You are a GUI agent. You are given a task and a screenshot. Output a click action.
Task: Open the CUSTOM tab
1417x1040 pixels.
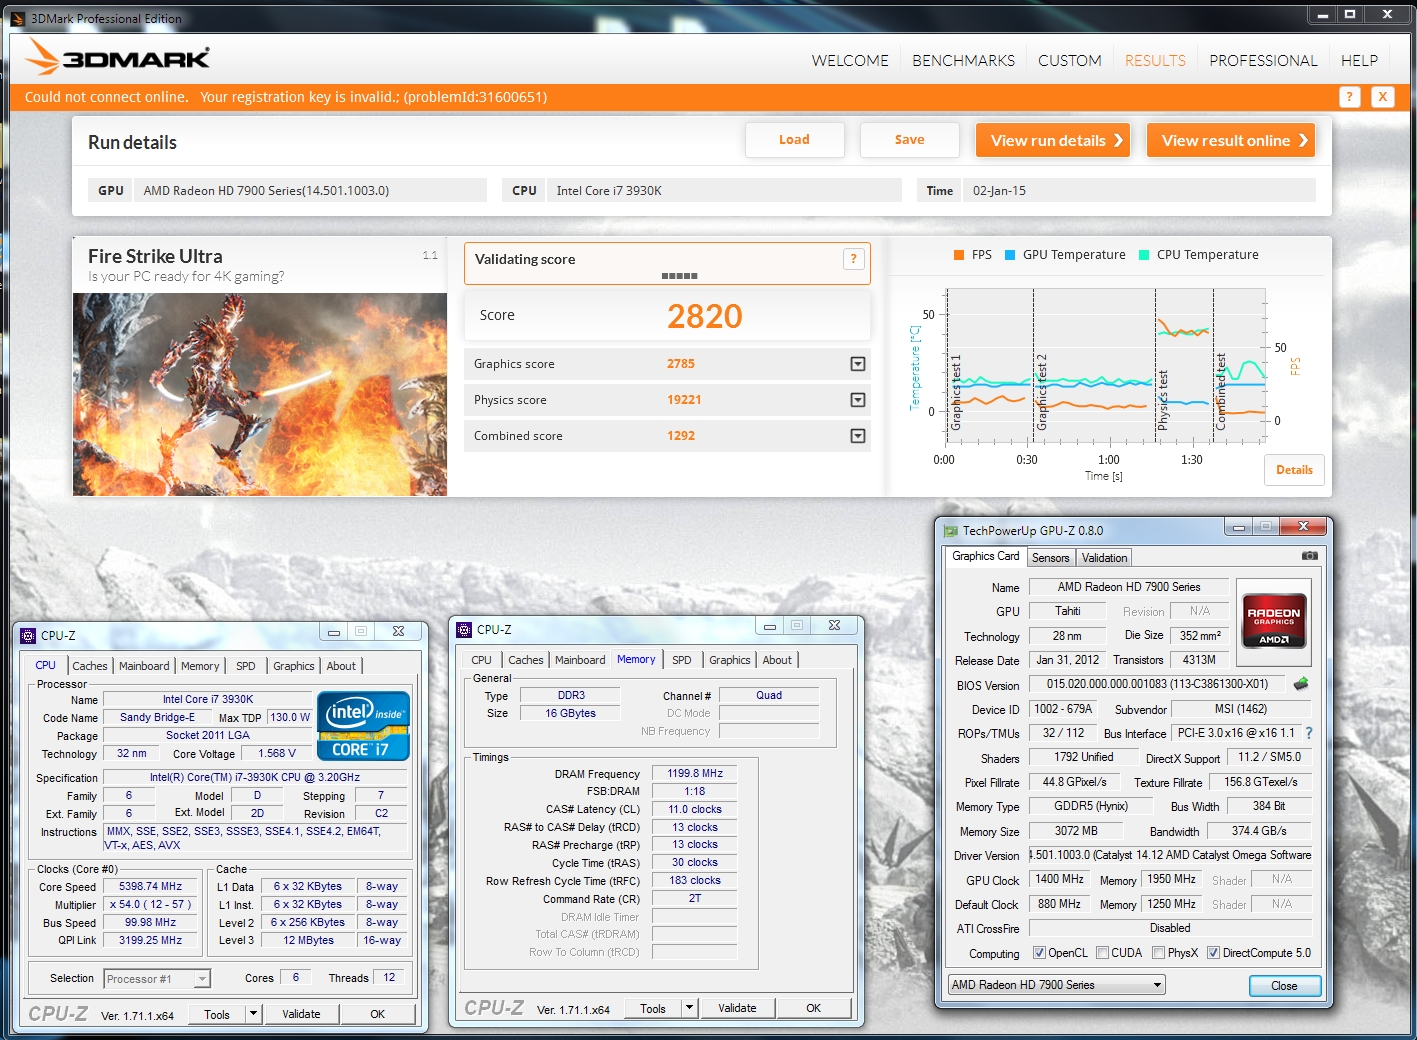tap(1069, 61)
